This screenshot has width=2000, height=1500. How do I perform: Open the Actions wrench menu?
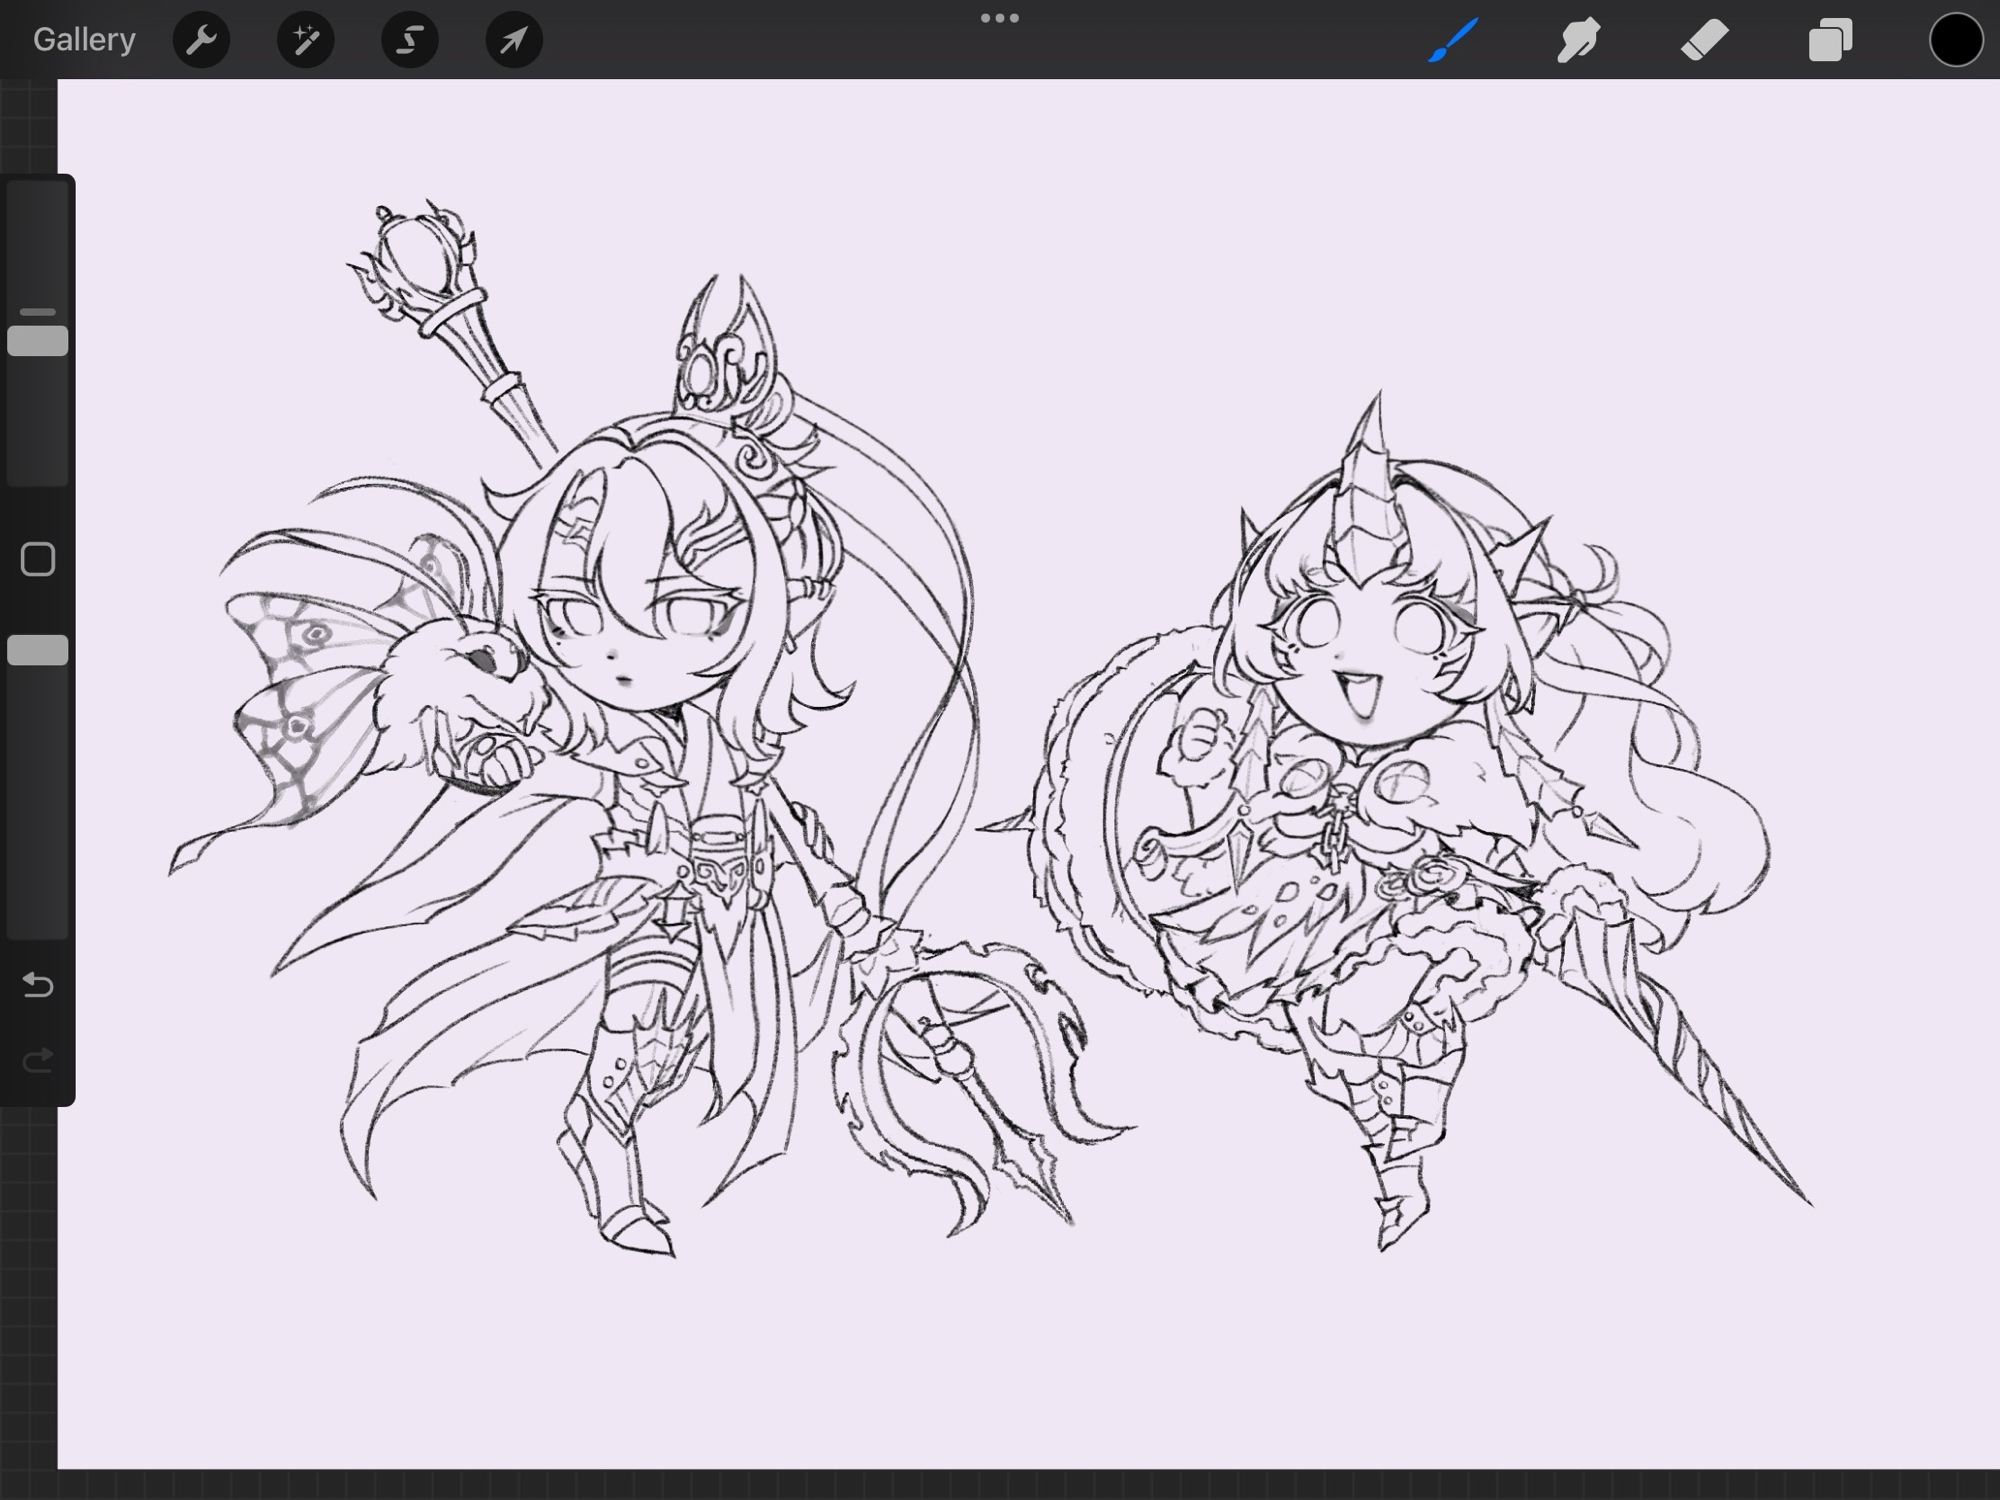[x=201, y=40]
